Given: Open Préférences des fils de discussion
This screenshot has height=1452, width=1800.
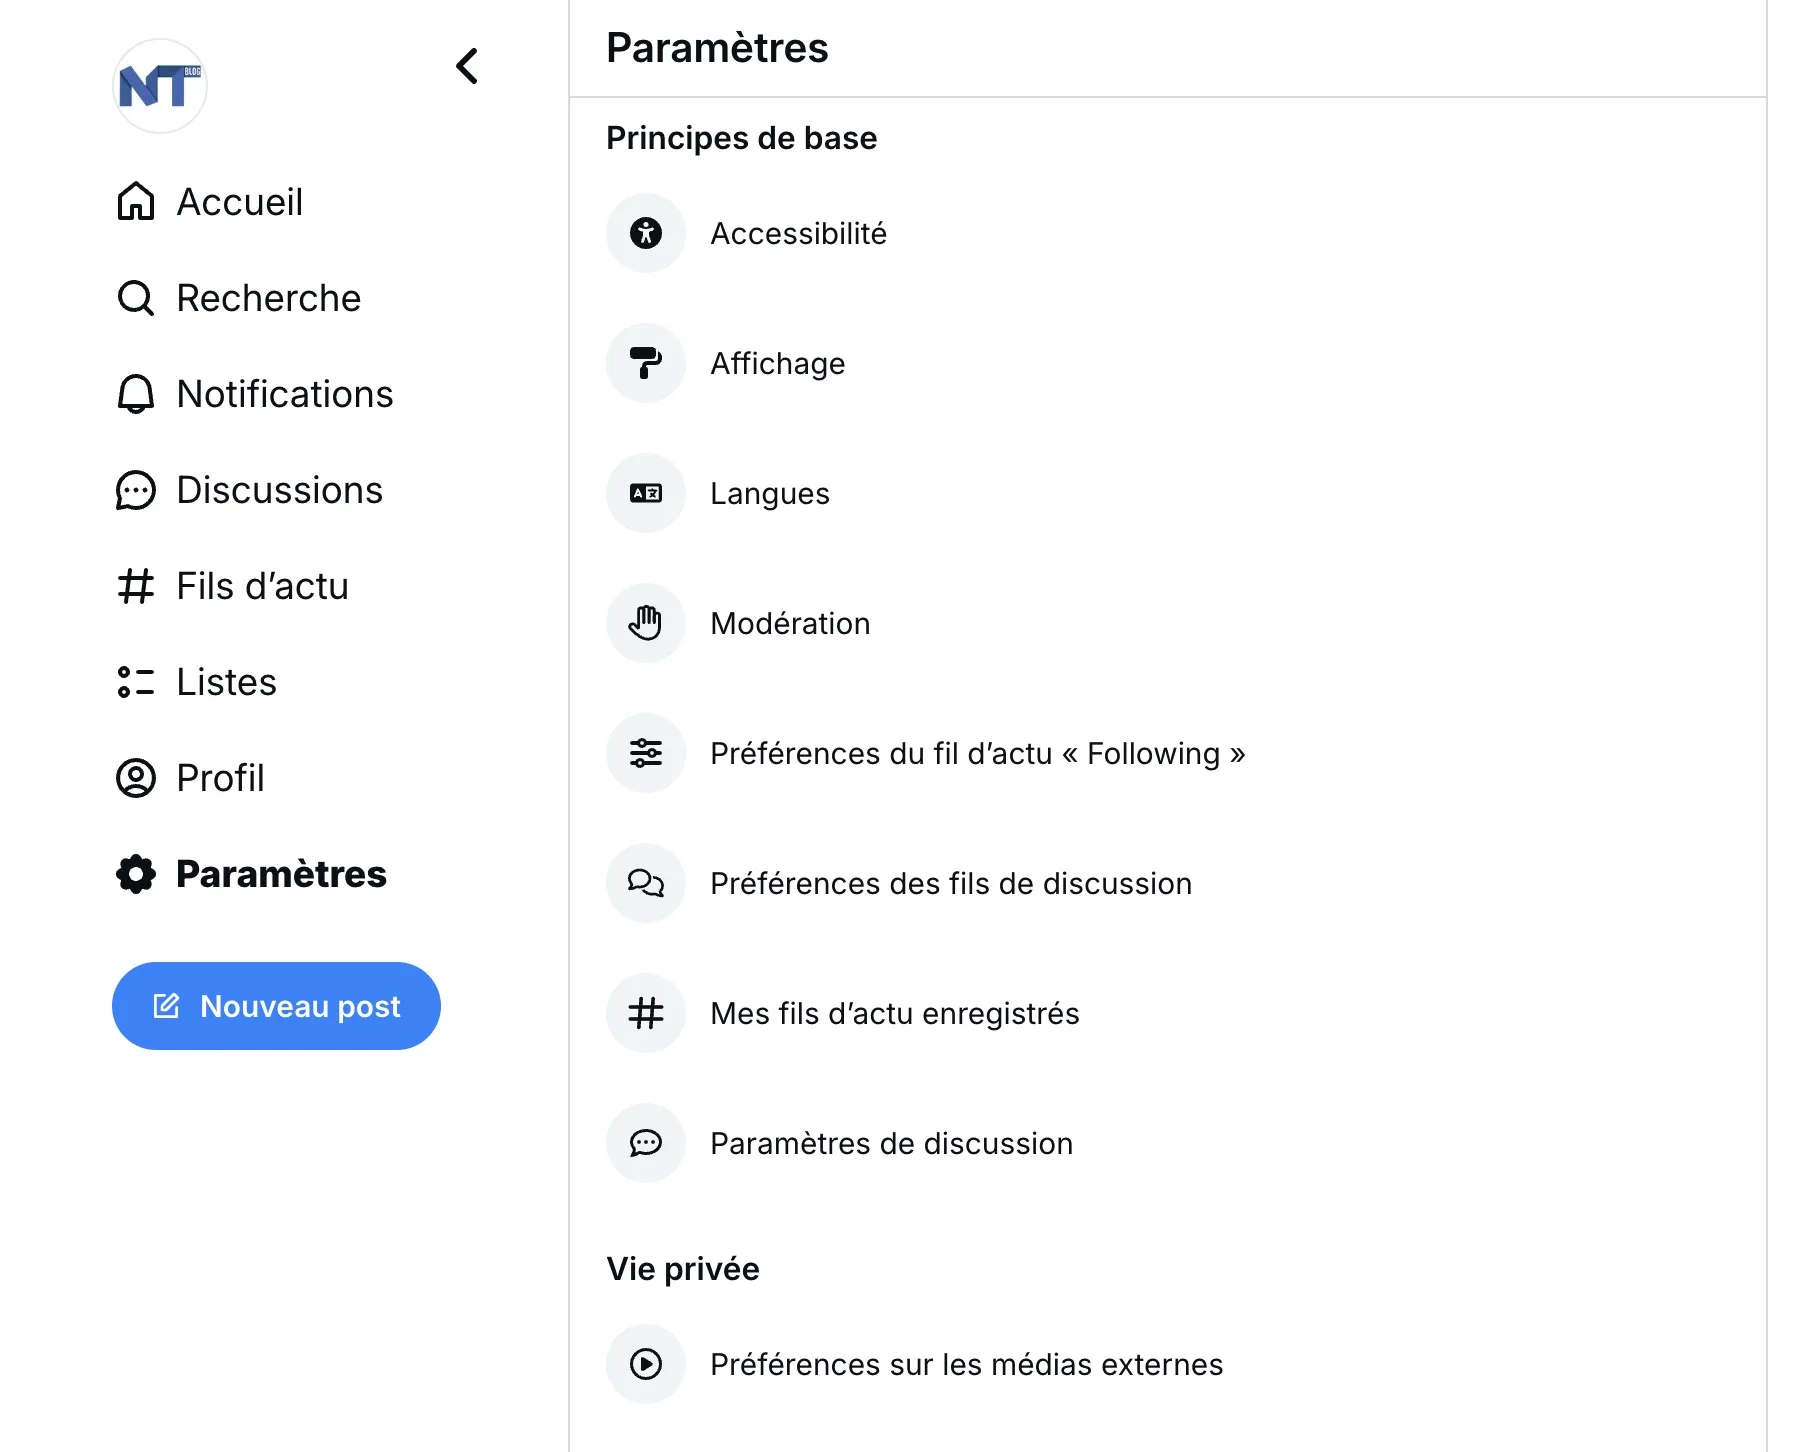Looking at the screenshot, I should 950,883.
